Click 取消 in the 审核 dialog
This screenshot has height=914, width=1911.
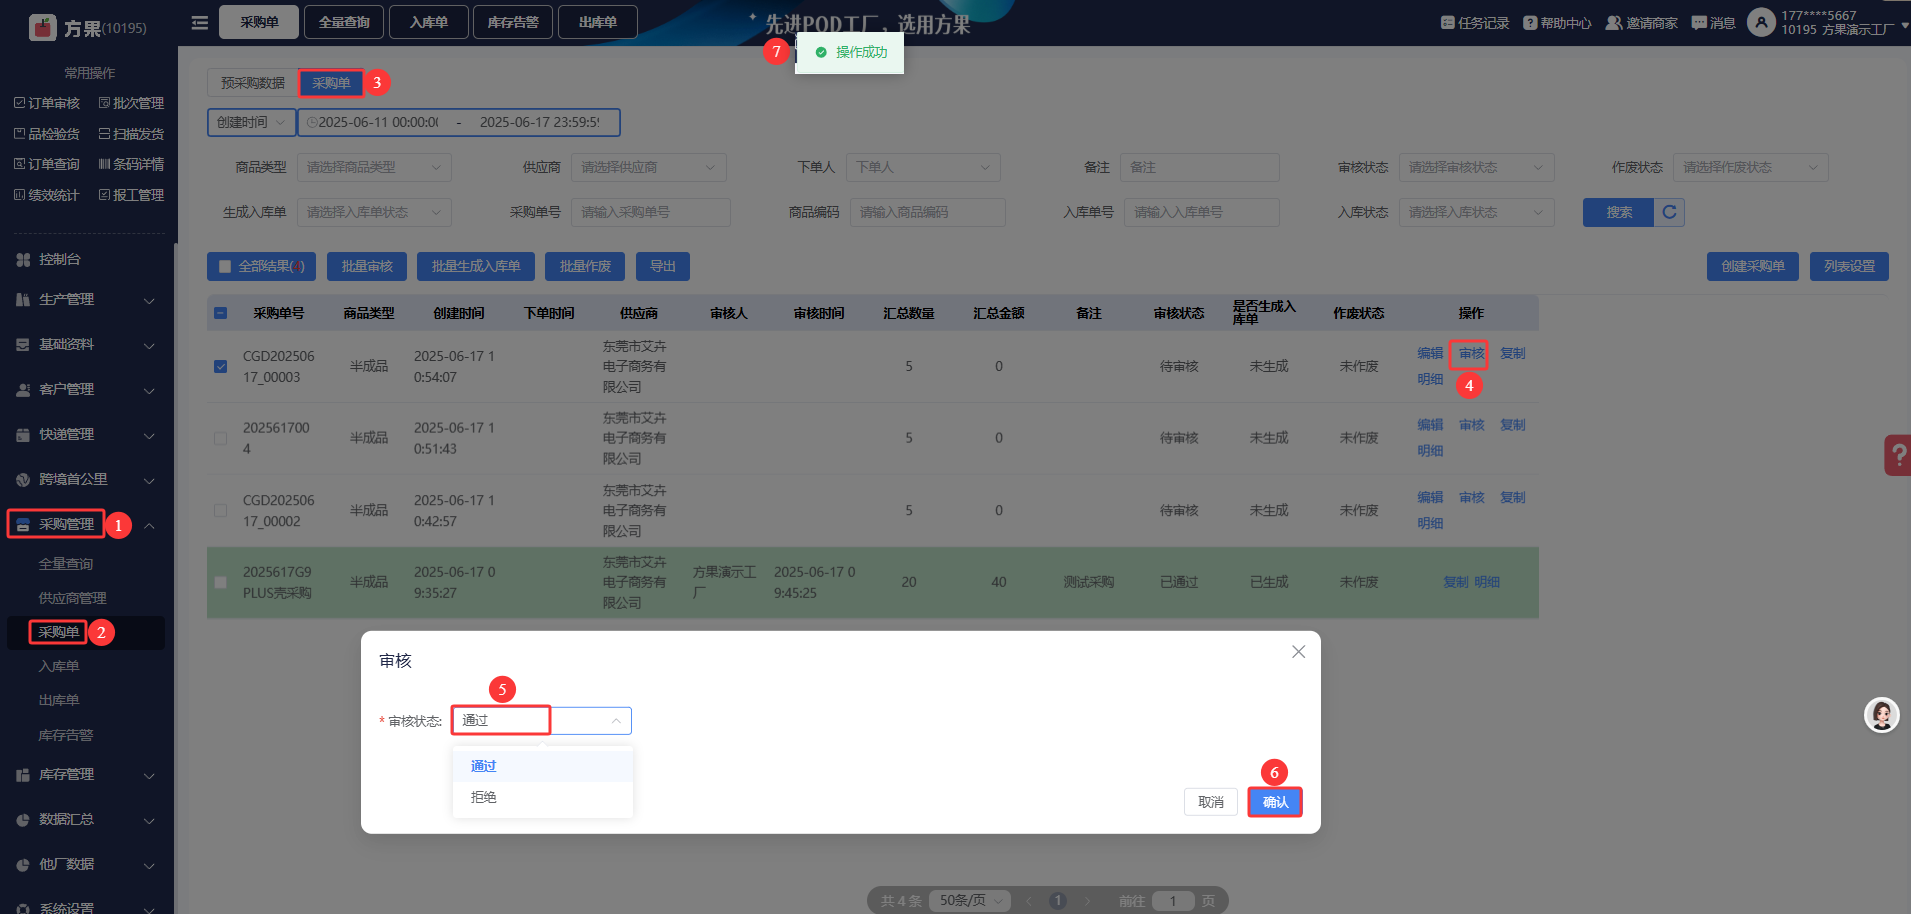coord(1211,802)
